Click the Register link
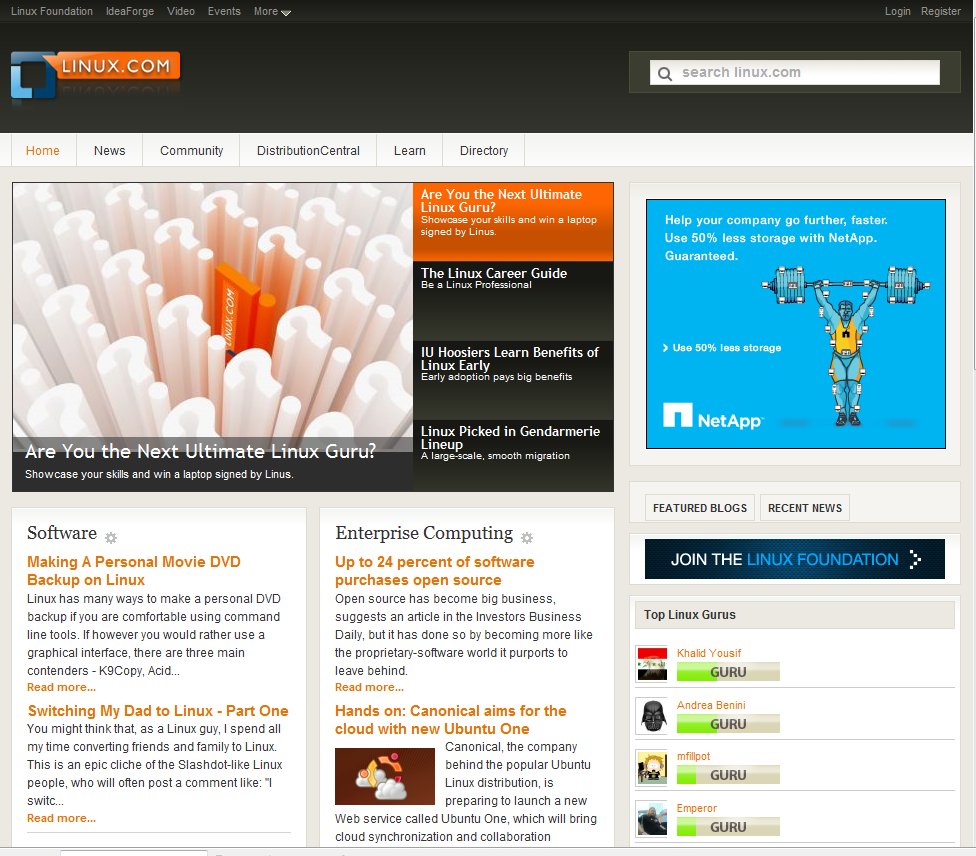Viewport: 976px width, 856px height. pos(941,11)
